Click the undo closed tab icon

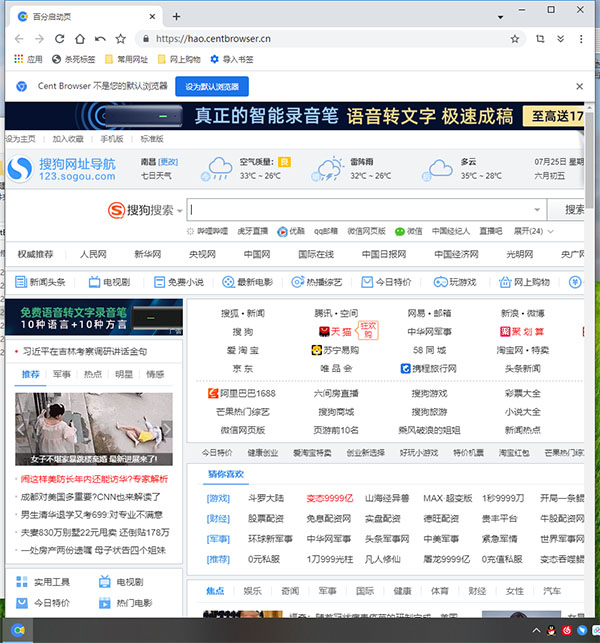[100, 39]
